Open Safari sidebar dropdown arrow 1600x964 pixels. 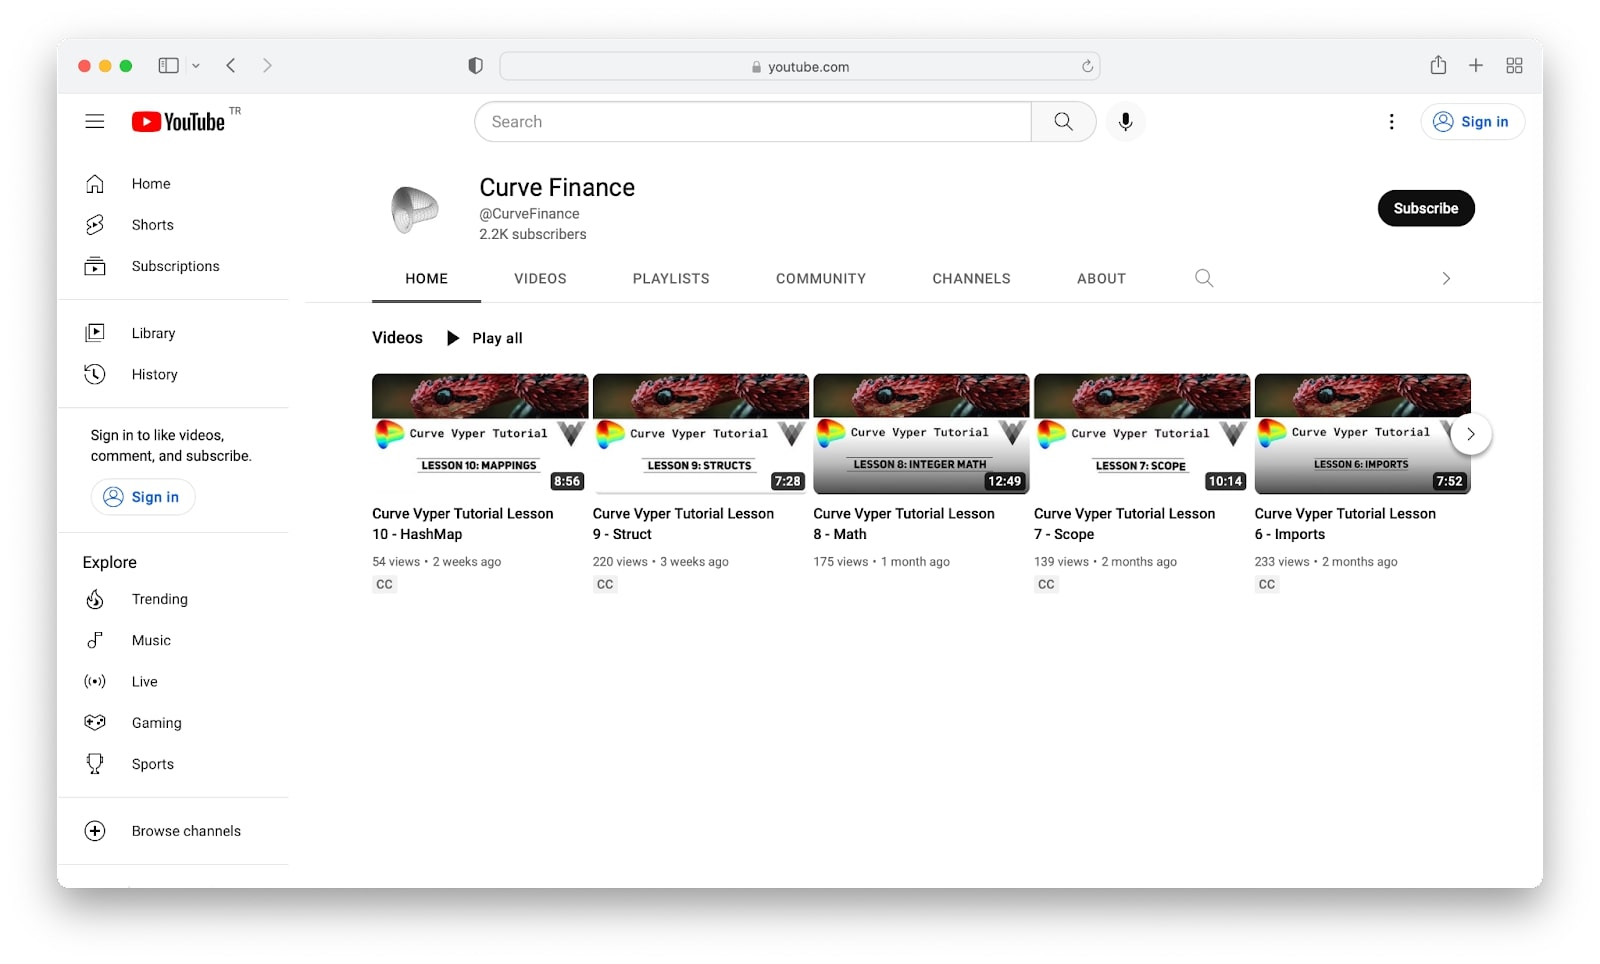click(x=196, y=66)
